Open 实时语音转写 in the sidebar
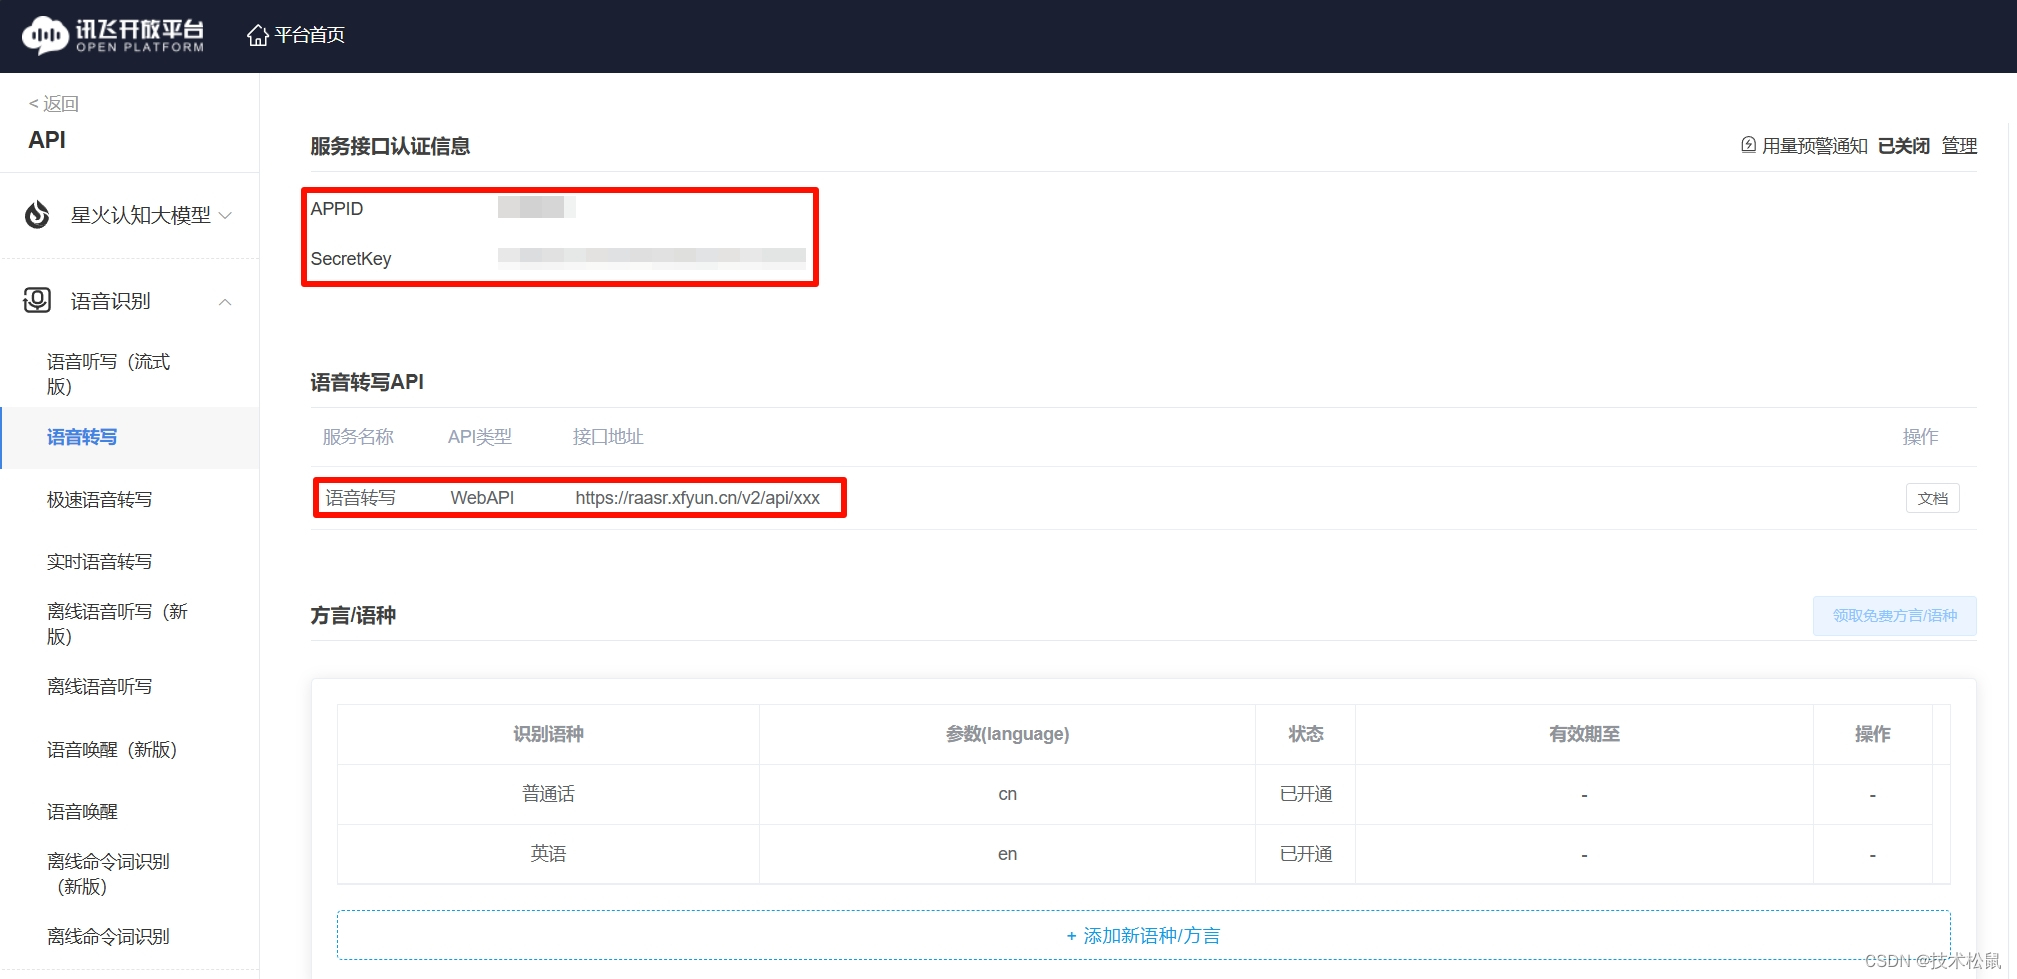2017x979 pixels. tap(99, 561)
